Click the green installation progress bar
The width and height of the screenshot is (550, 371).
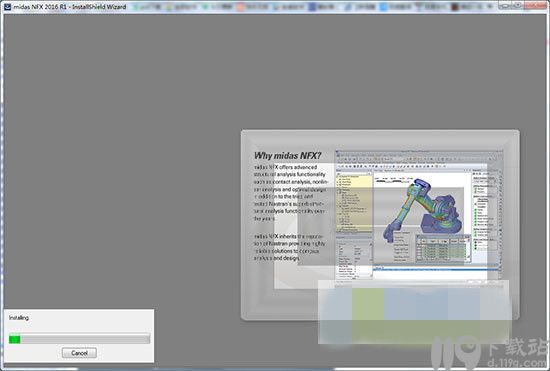coord(80,339)
